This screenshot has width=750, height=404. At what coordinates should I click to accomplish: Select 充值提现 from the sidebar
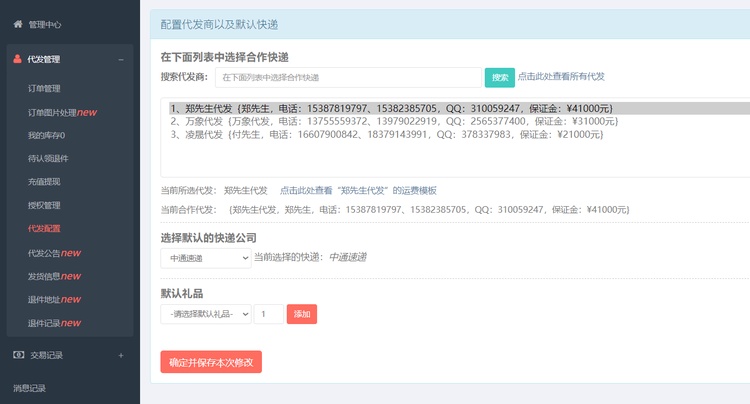44,182
